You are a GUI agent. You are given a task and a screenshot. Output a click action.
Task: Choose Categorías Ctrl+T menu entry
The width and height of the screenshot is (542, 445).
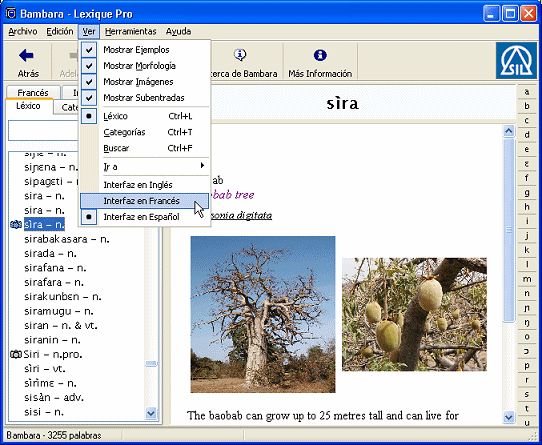(x=144, y=132)
